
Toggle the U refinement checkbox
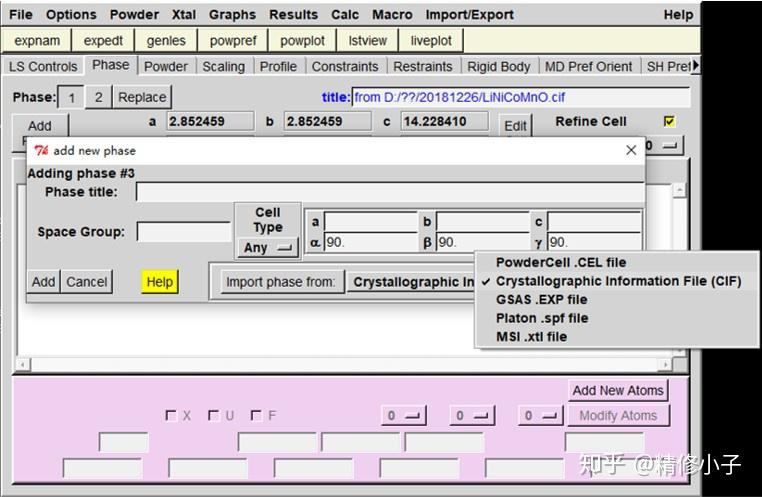(213, 415)
